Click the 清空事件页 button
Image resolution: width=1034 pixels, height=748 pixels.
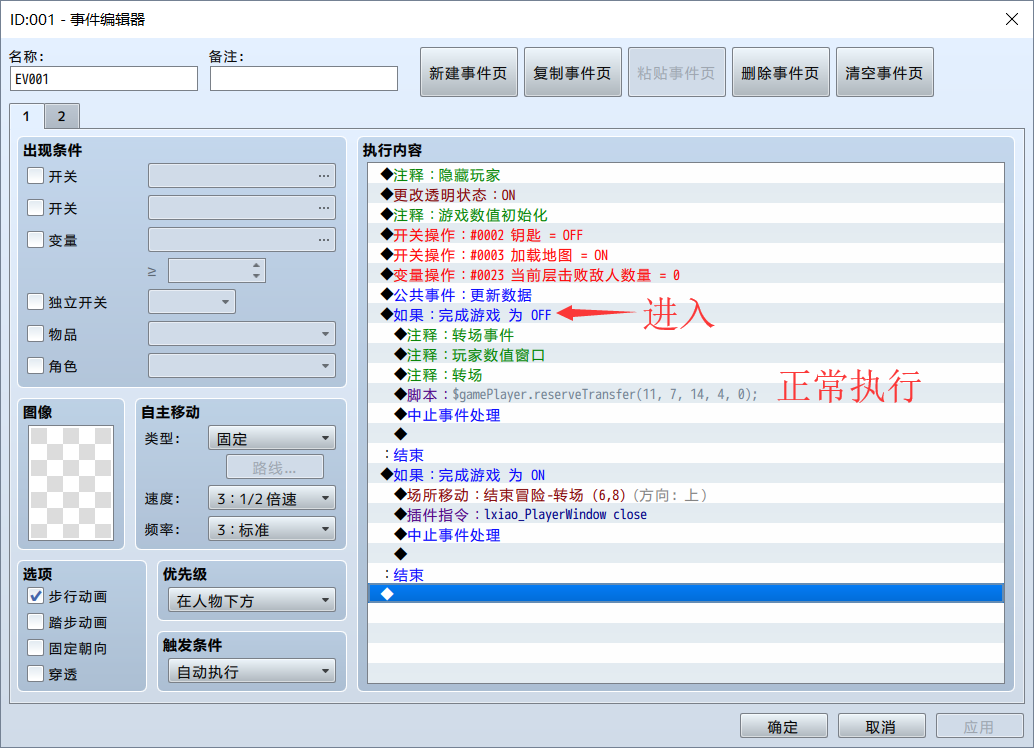pyautogui.click(x=884, y=73)
